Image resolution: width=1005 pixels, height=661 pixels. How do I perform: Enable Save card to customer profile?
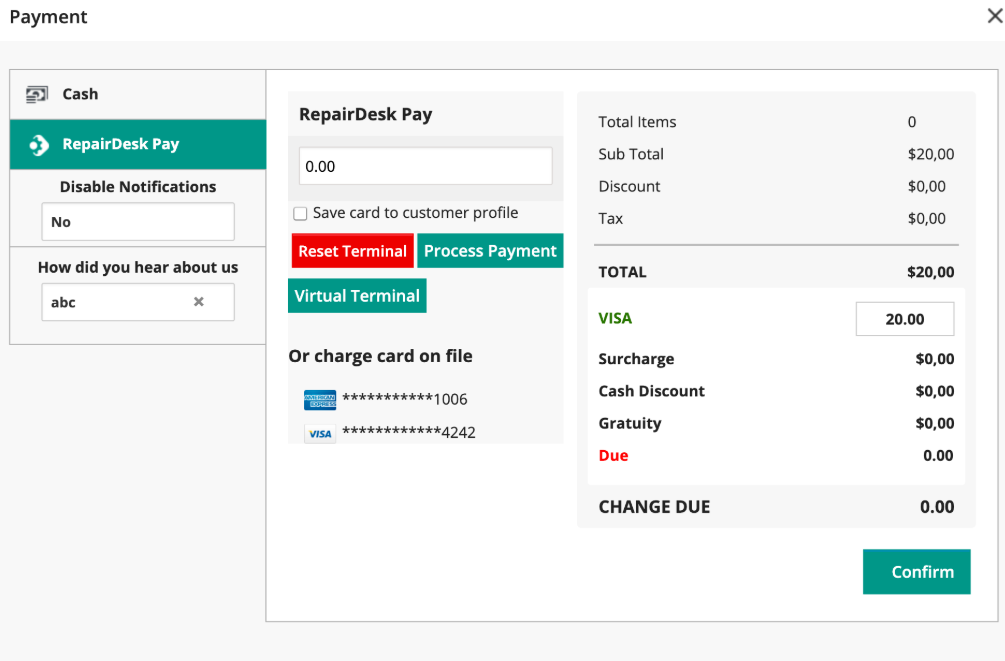click(x=300, y=214)
